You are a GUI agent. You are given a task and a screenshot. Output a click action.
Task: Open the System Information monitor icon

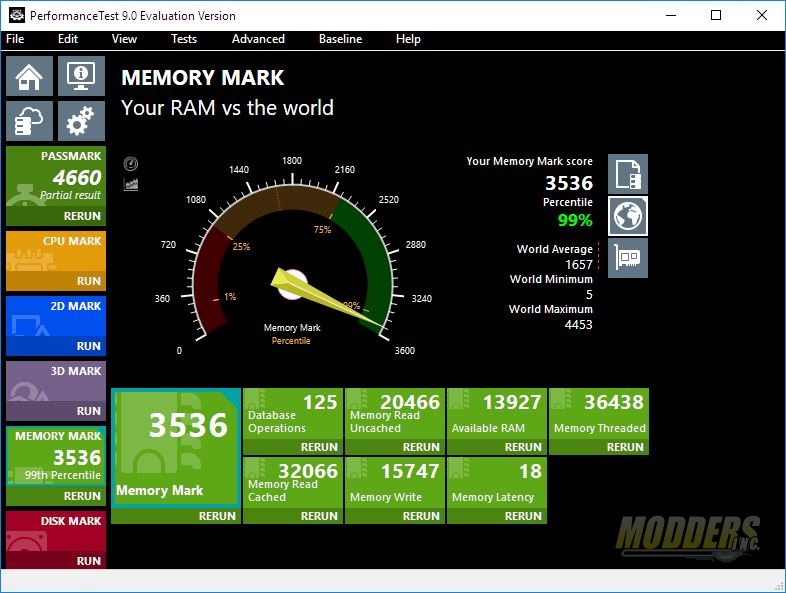tap(81, 76)
